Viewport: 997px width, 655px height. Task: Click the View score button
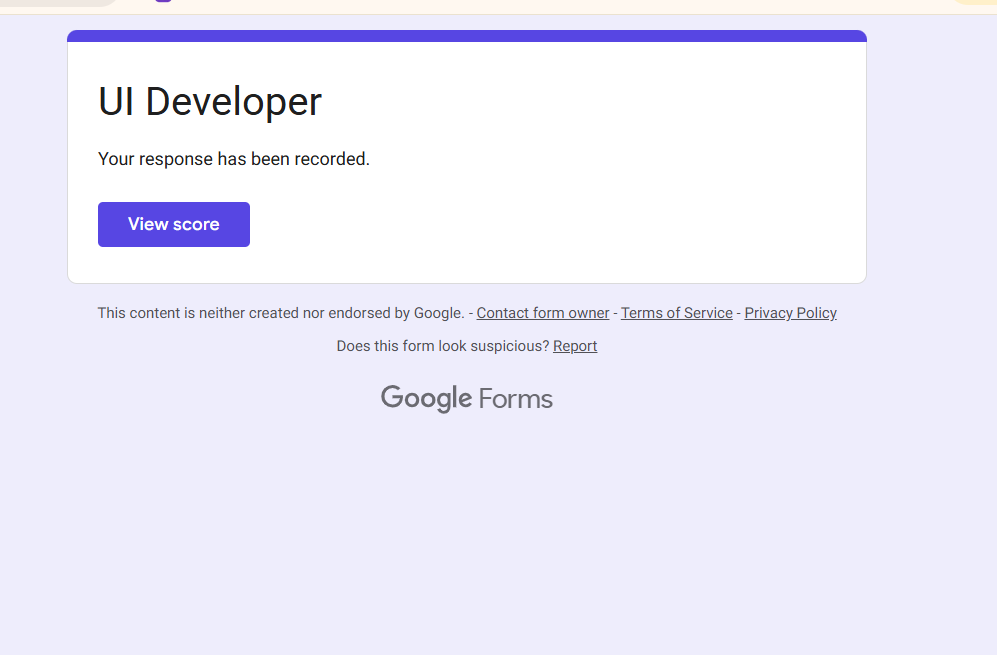coord(174,224)
